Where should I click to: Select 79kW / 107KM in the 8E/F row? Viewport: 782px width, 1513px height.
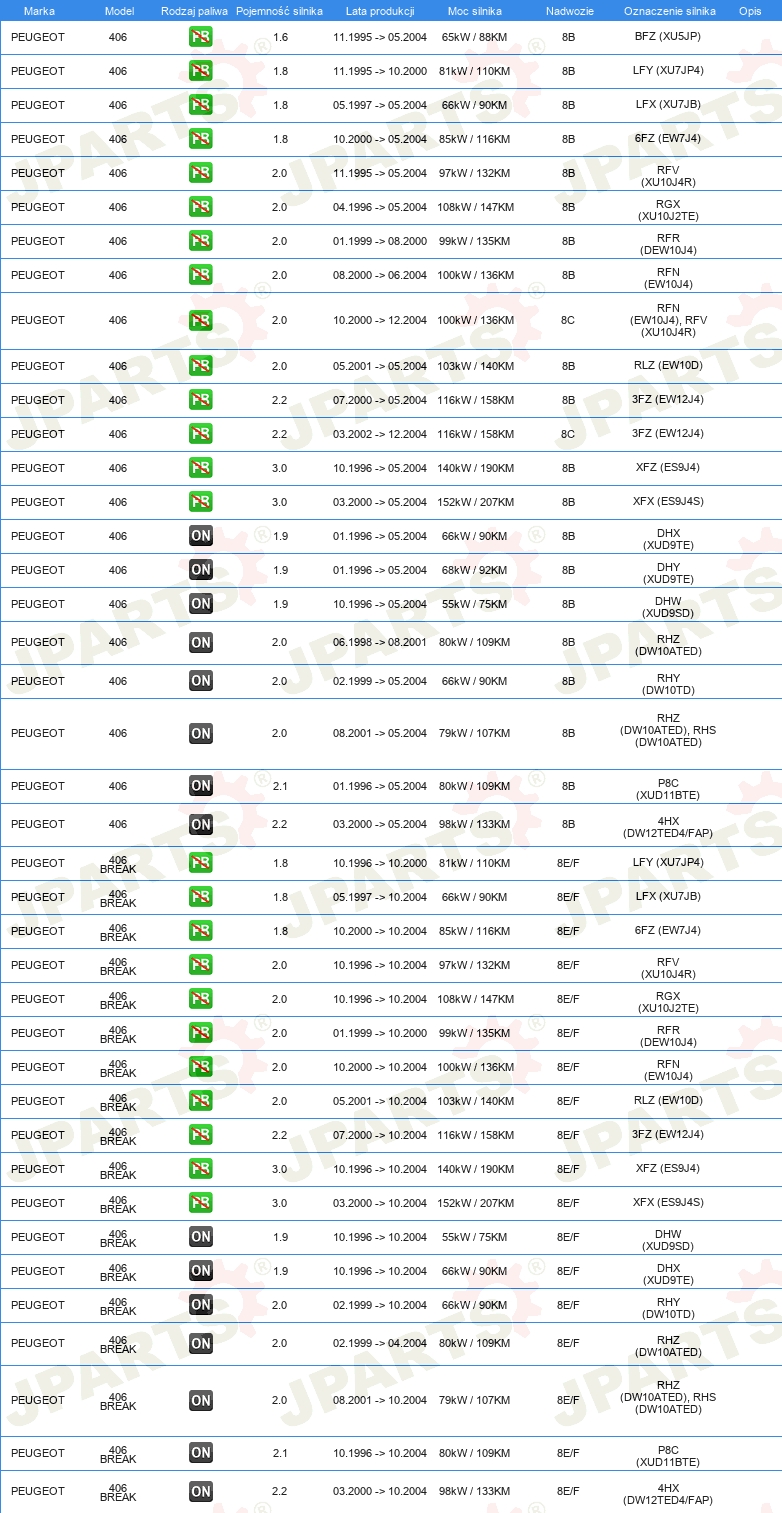click(x=475, y=1400)
